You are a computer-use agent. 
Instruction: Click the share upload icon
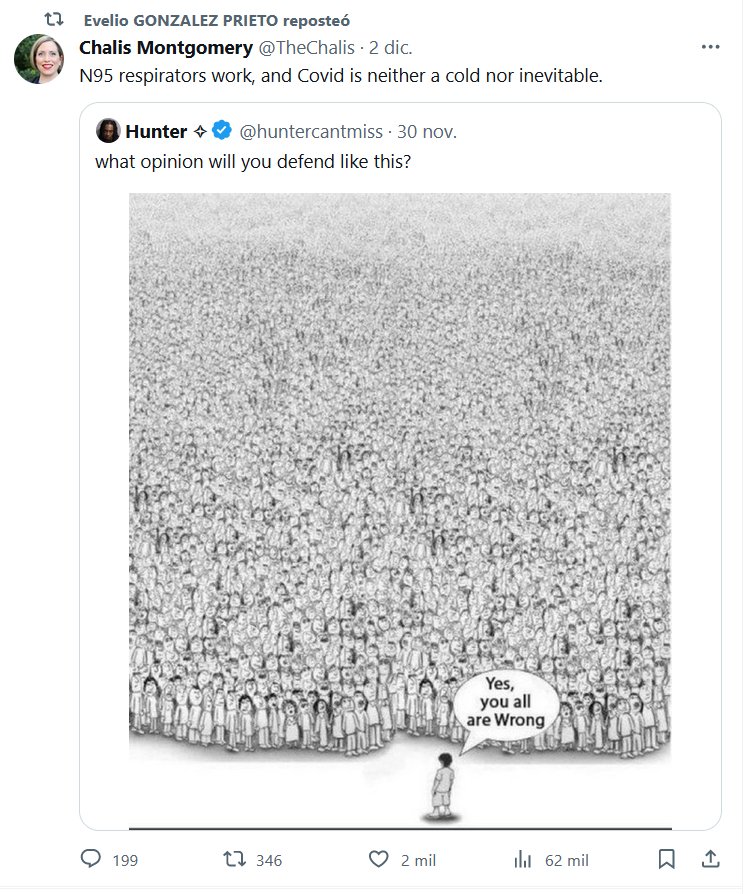click(x=709, y=859)
